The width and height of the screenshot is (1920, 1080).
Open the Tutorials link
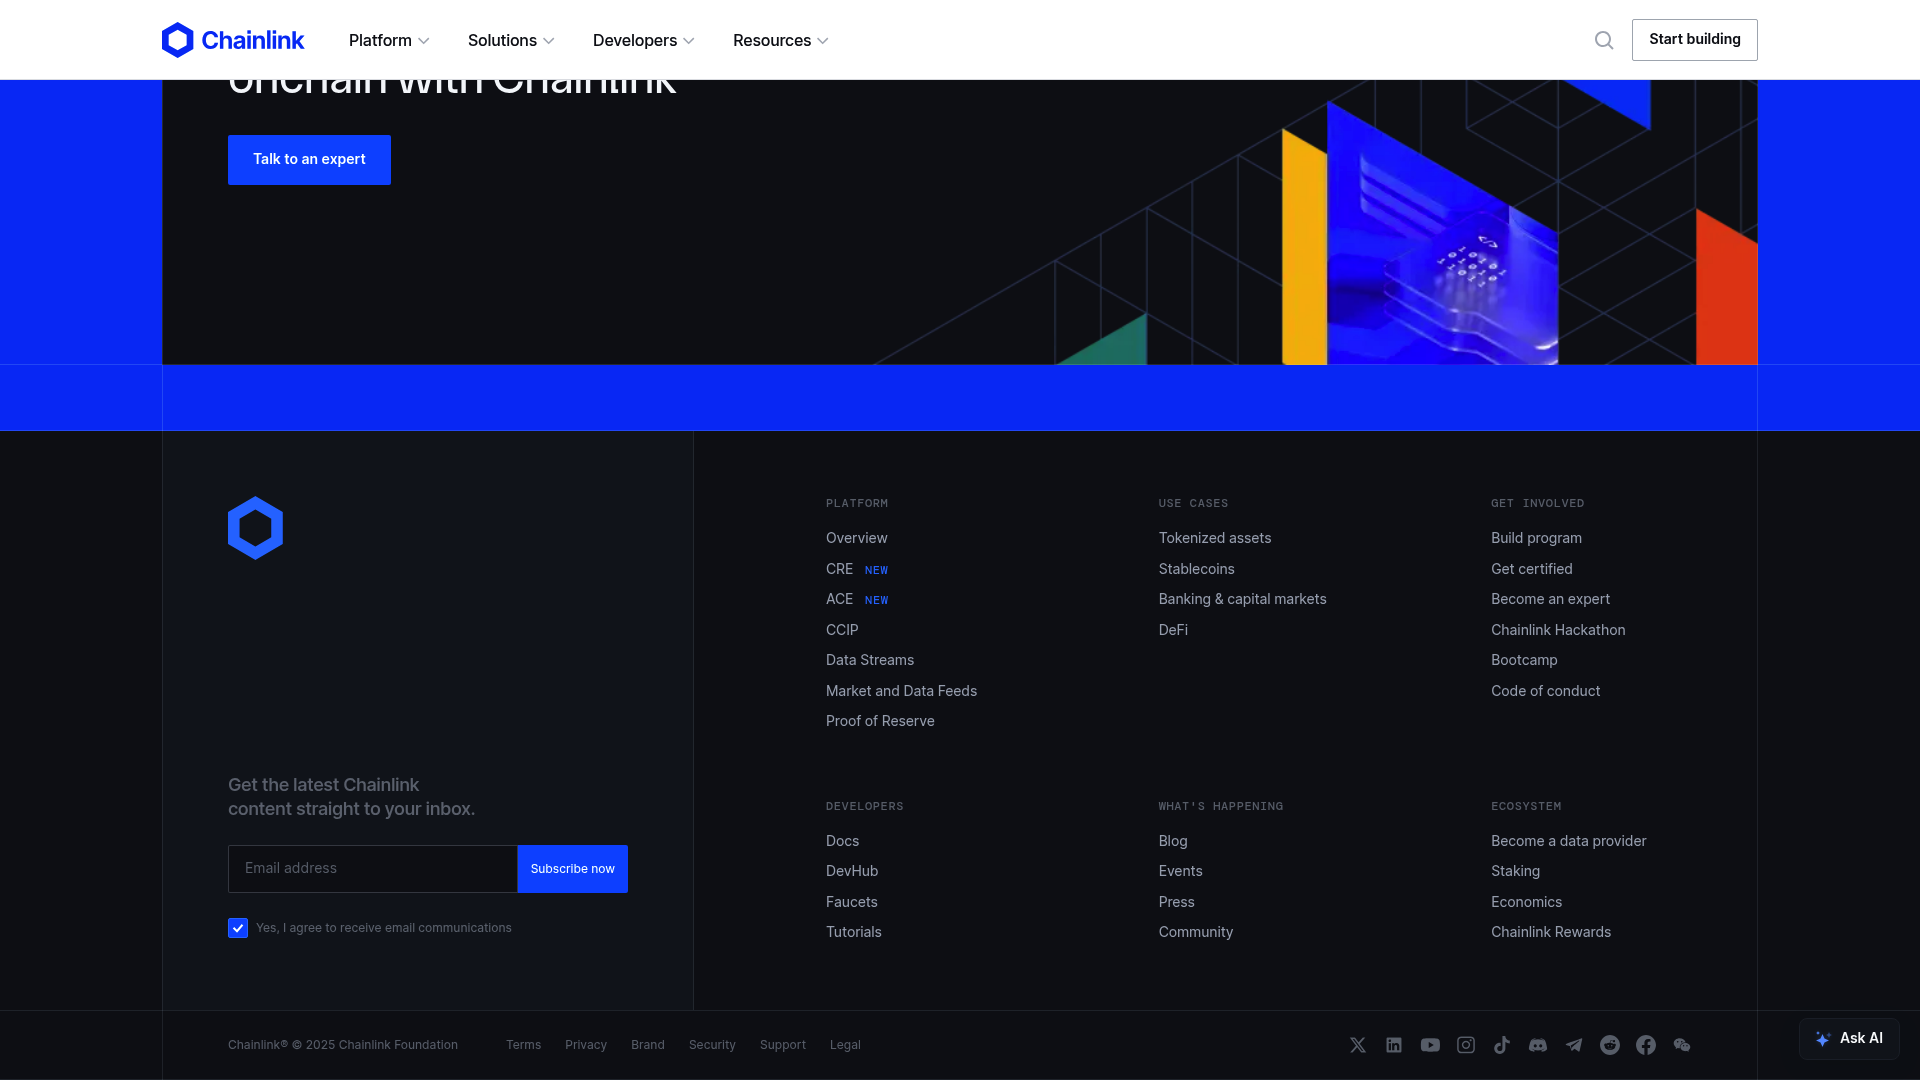854,932
